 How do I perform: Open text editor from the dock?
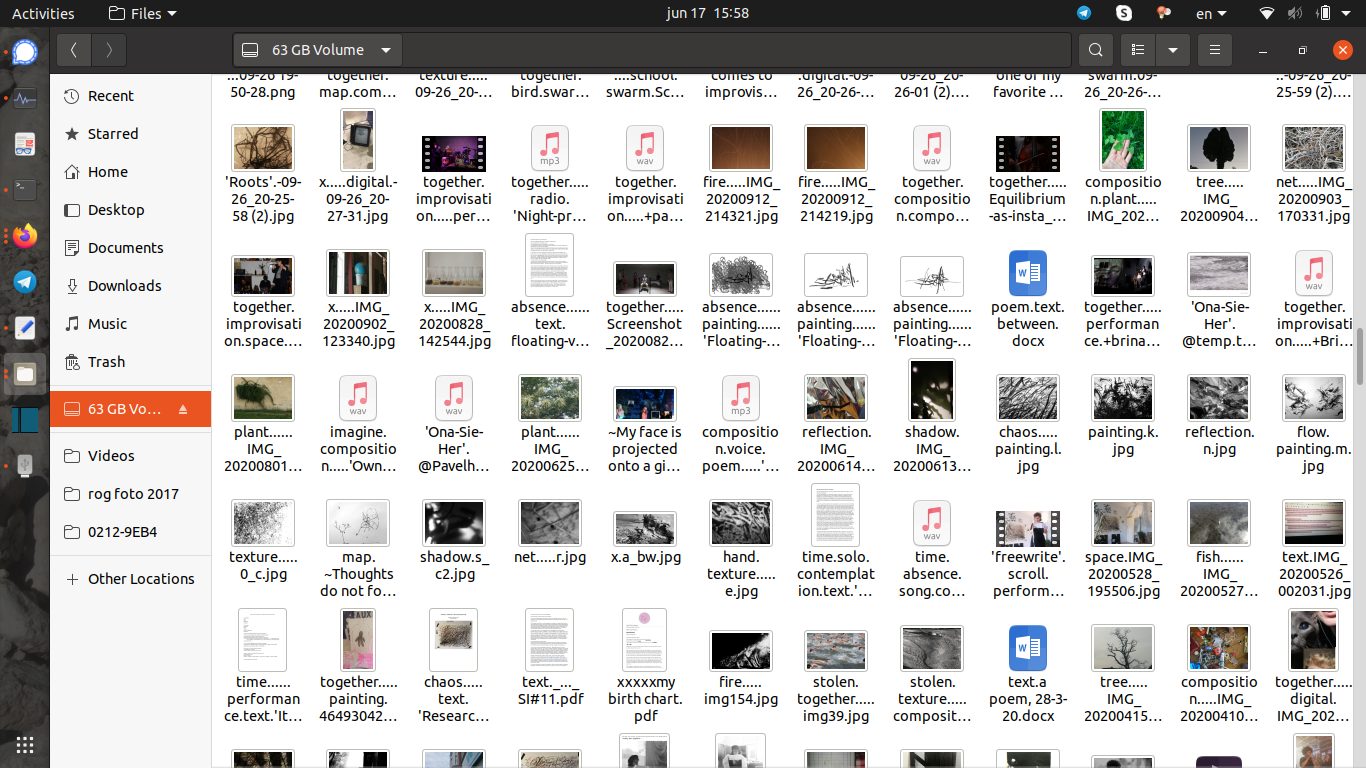tap(25, 328)
